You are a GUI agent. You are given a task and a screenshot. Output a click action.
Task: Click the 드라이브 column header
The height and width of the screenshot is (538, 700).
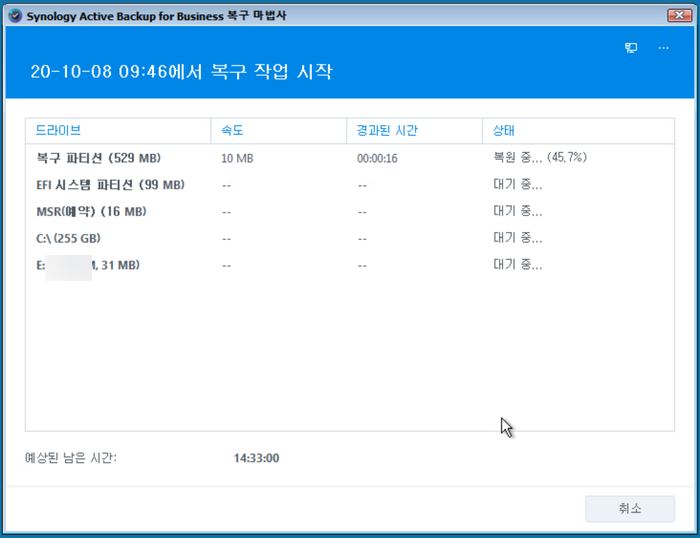tap(118, 131)
